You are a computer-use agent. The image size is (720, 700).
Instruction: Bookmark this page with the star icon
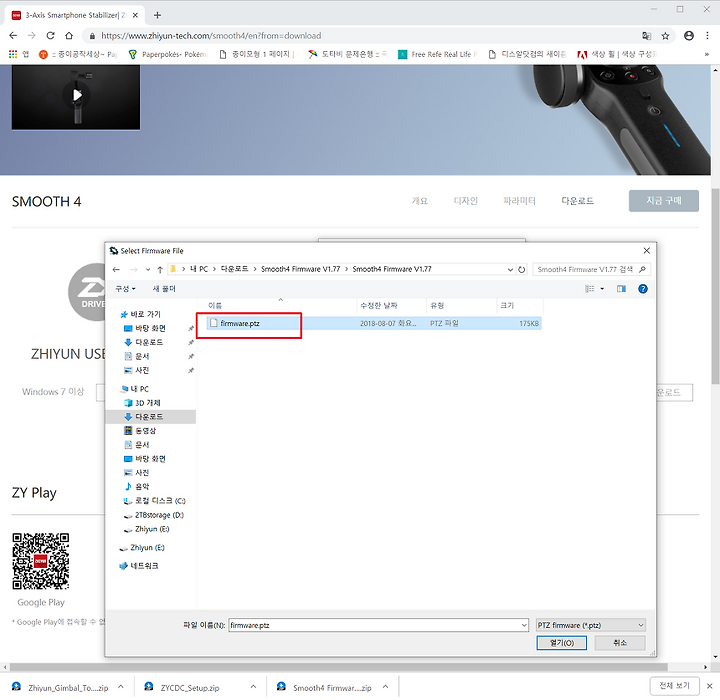click(665, 36)
